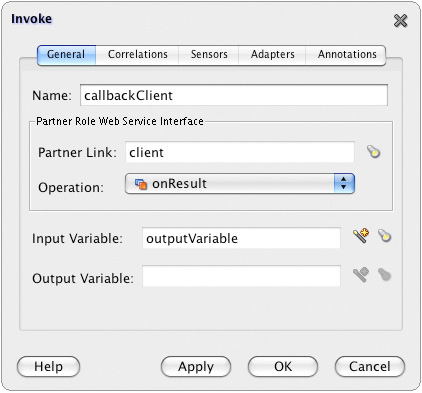422x393 pixels.
Task: Close the Invoke dialog with the X
Action: (400, 21)
